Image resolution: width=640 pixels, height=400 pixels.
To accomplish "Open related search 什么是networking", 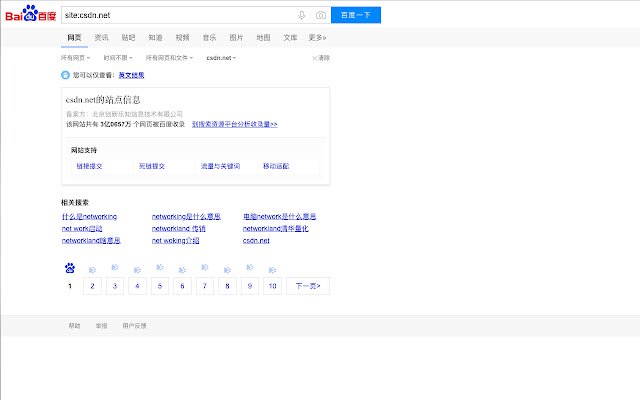I will (x=89, y=216).
